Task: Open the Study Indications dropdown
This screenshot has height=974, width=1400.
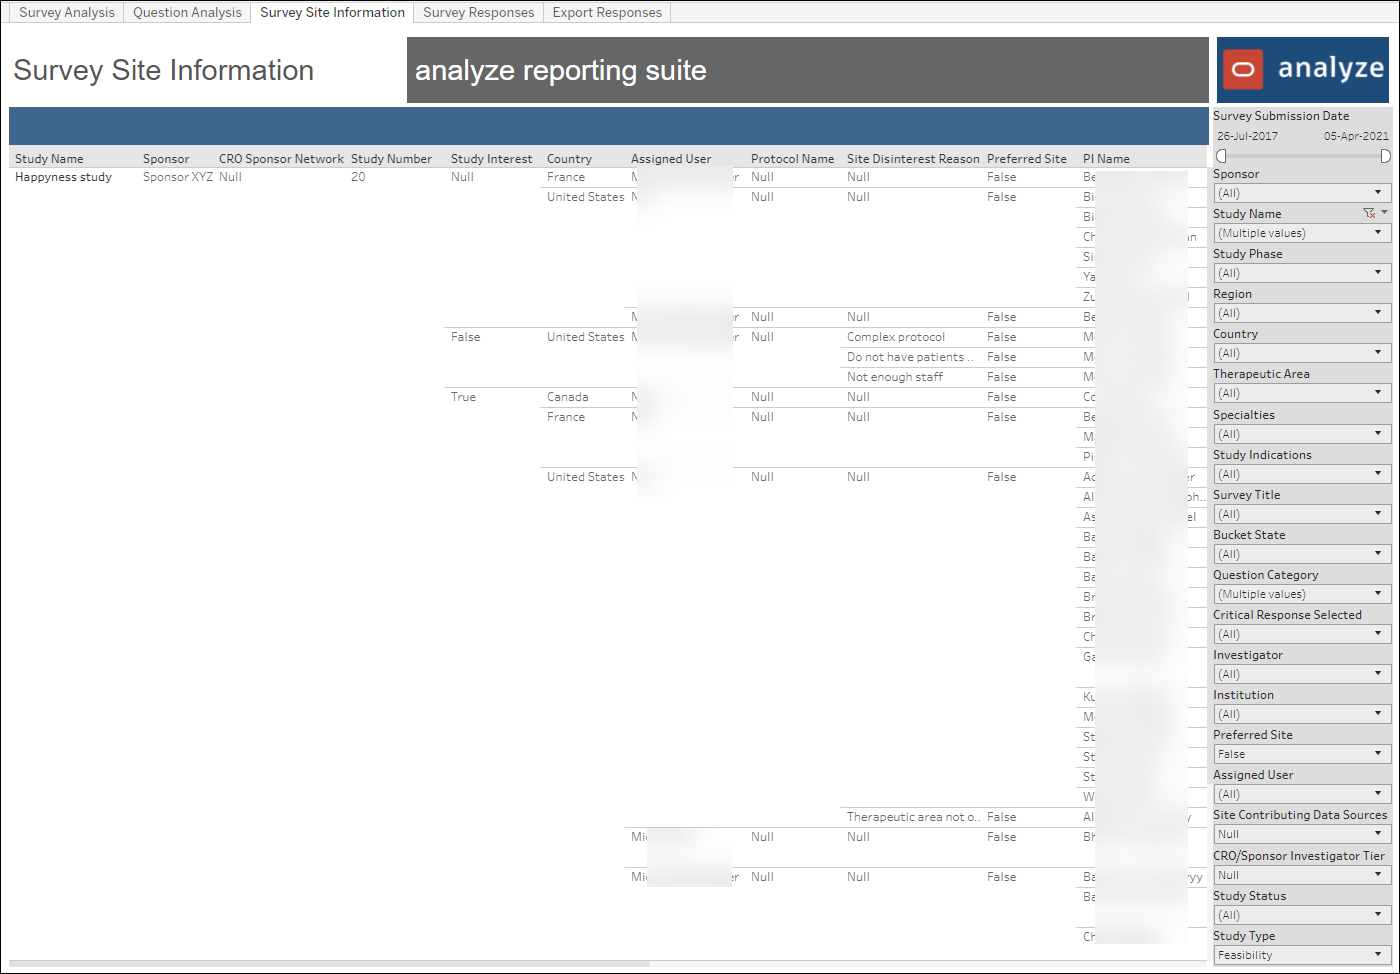Action: (1302, 474)
